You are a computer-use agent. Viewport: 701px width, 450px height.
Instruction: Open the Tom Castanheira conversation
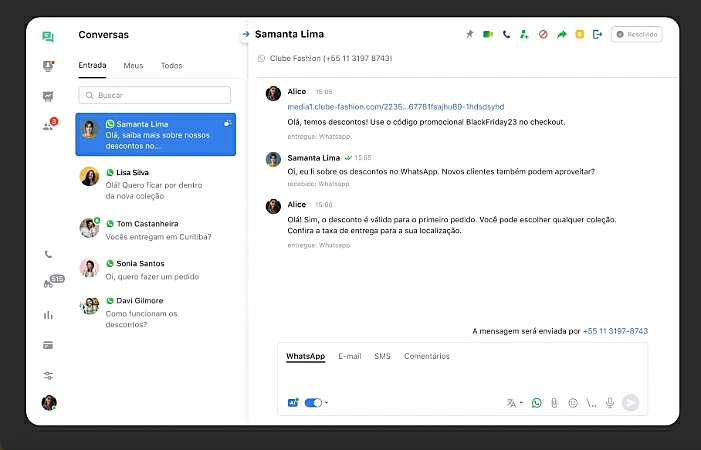click(x=156, y=230)
